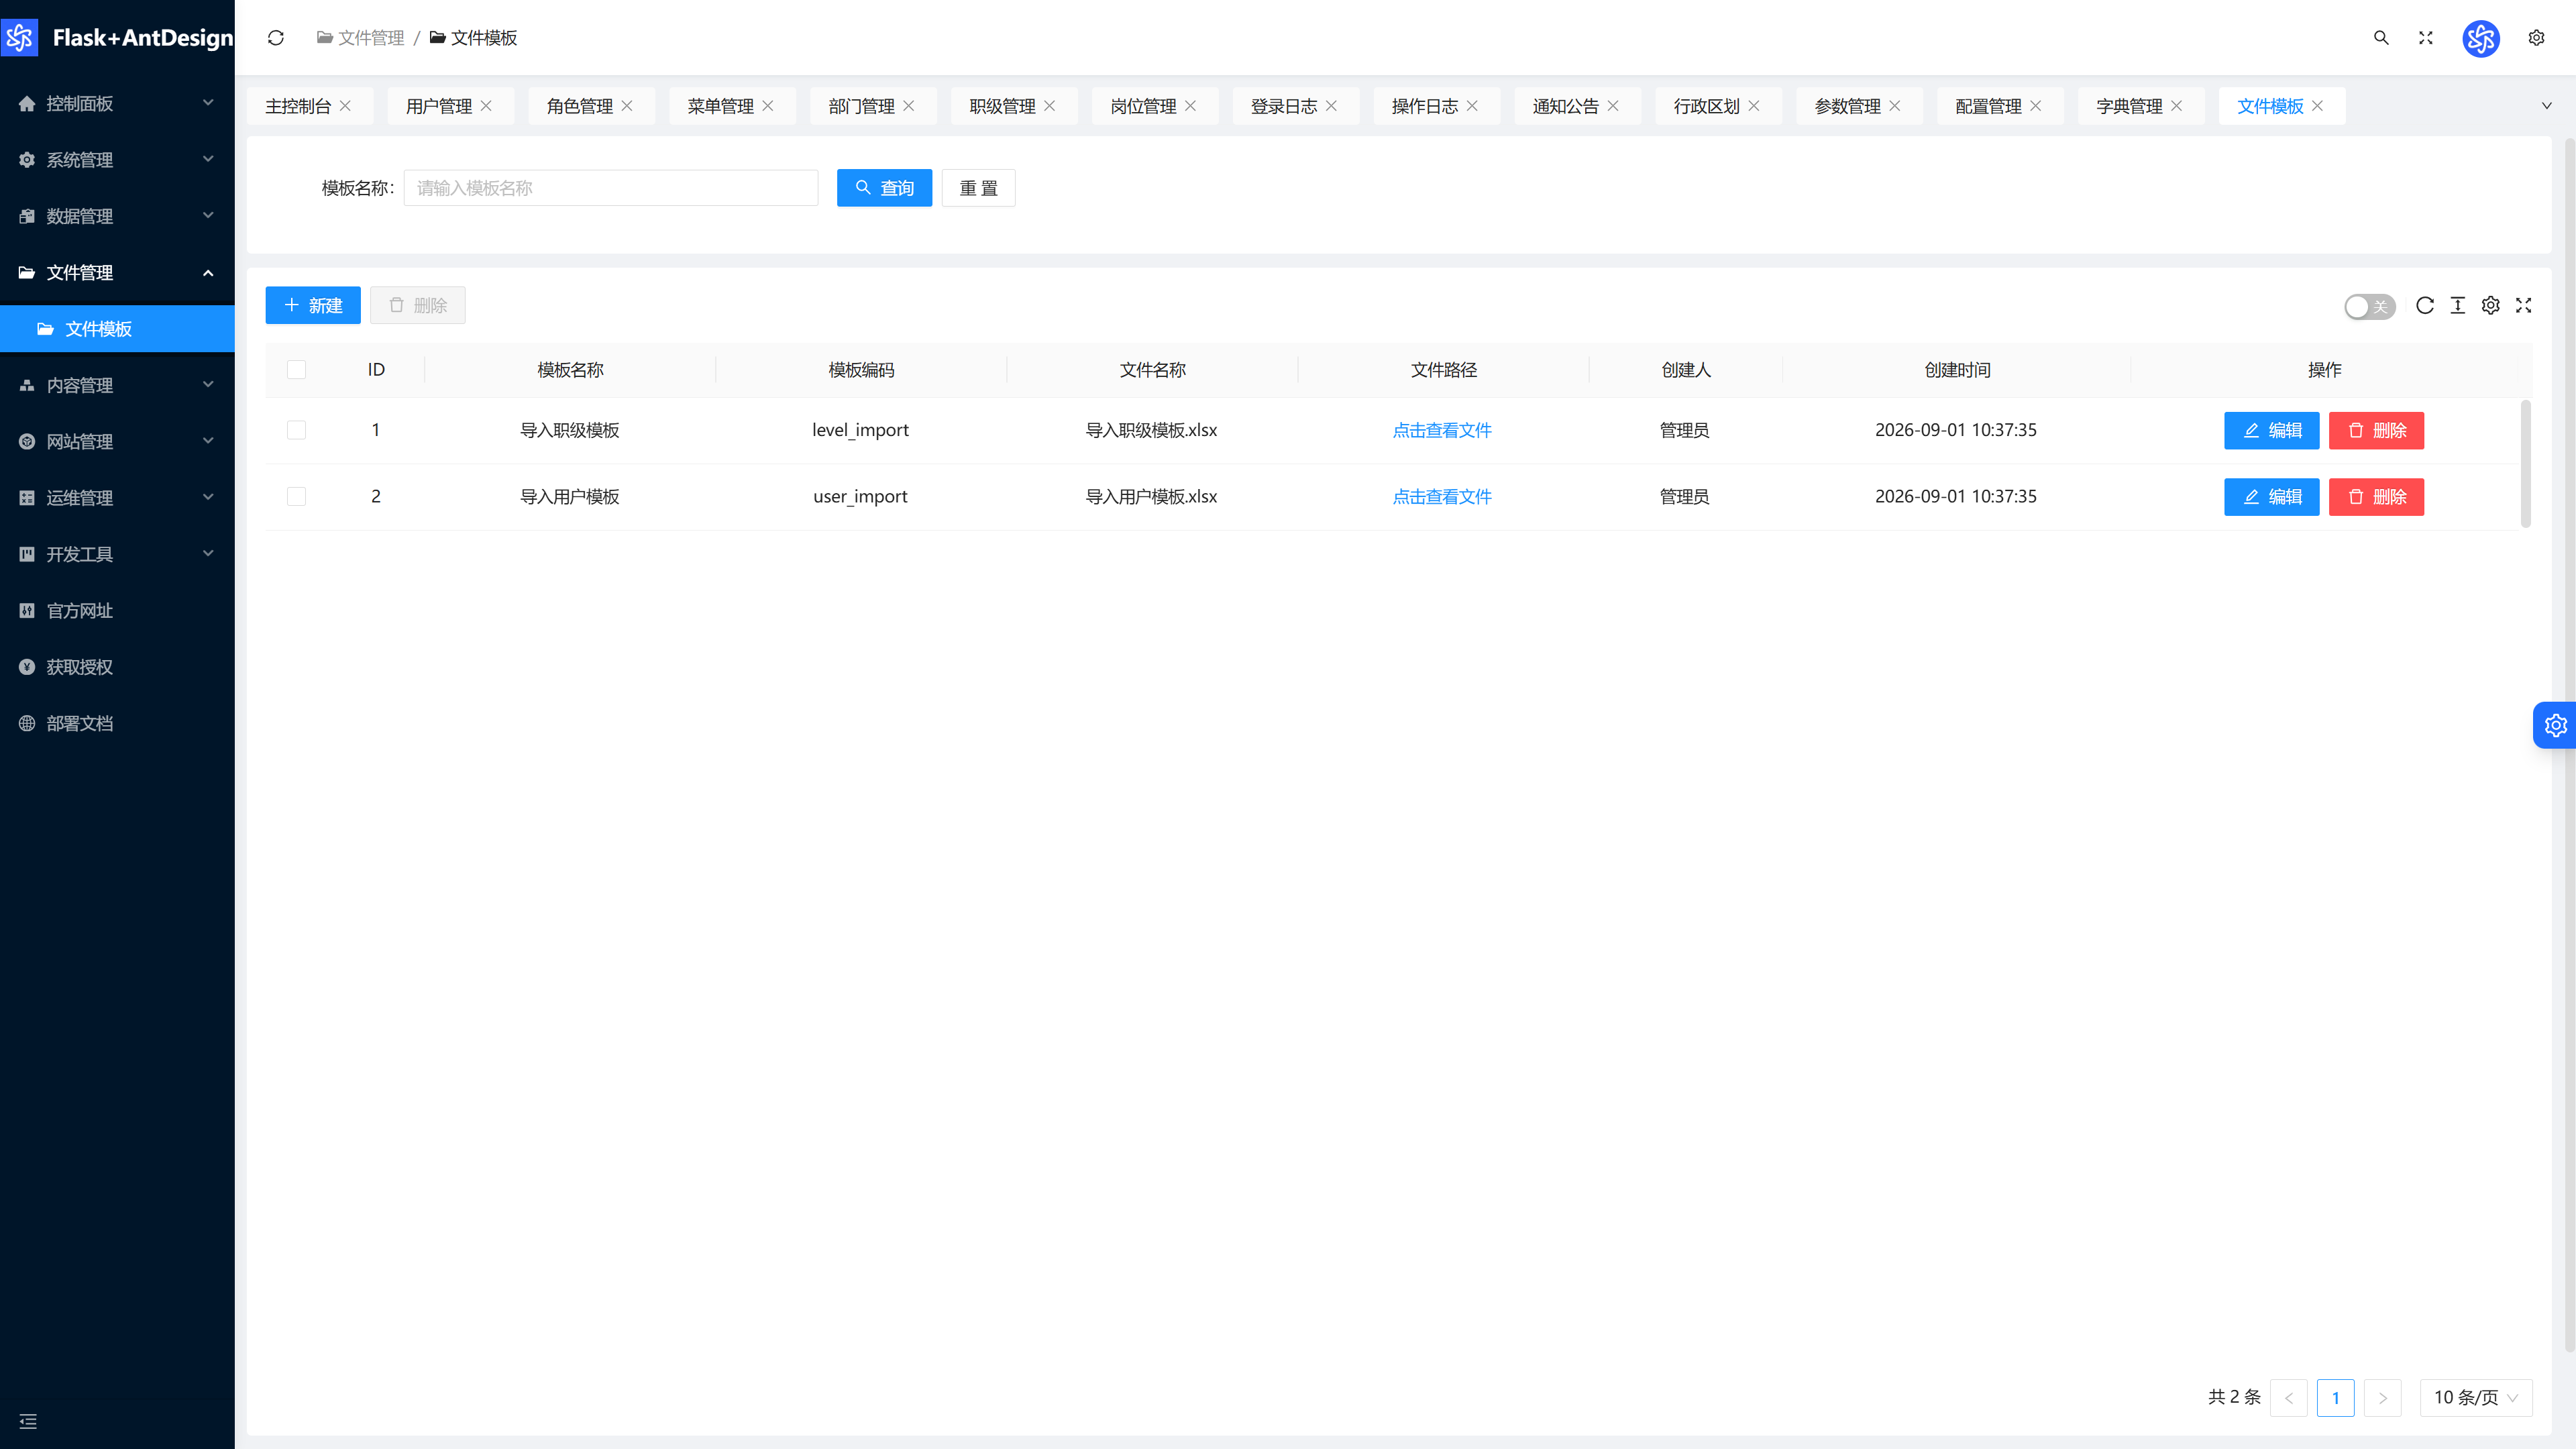
Task: Open the header search icon
Action: click(2381, 38)
